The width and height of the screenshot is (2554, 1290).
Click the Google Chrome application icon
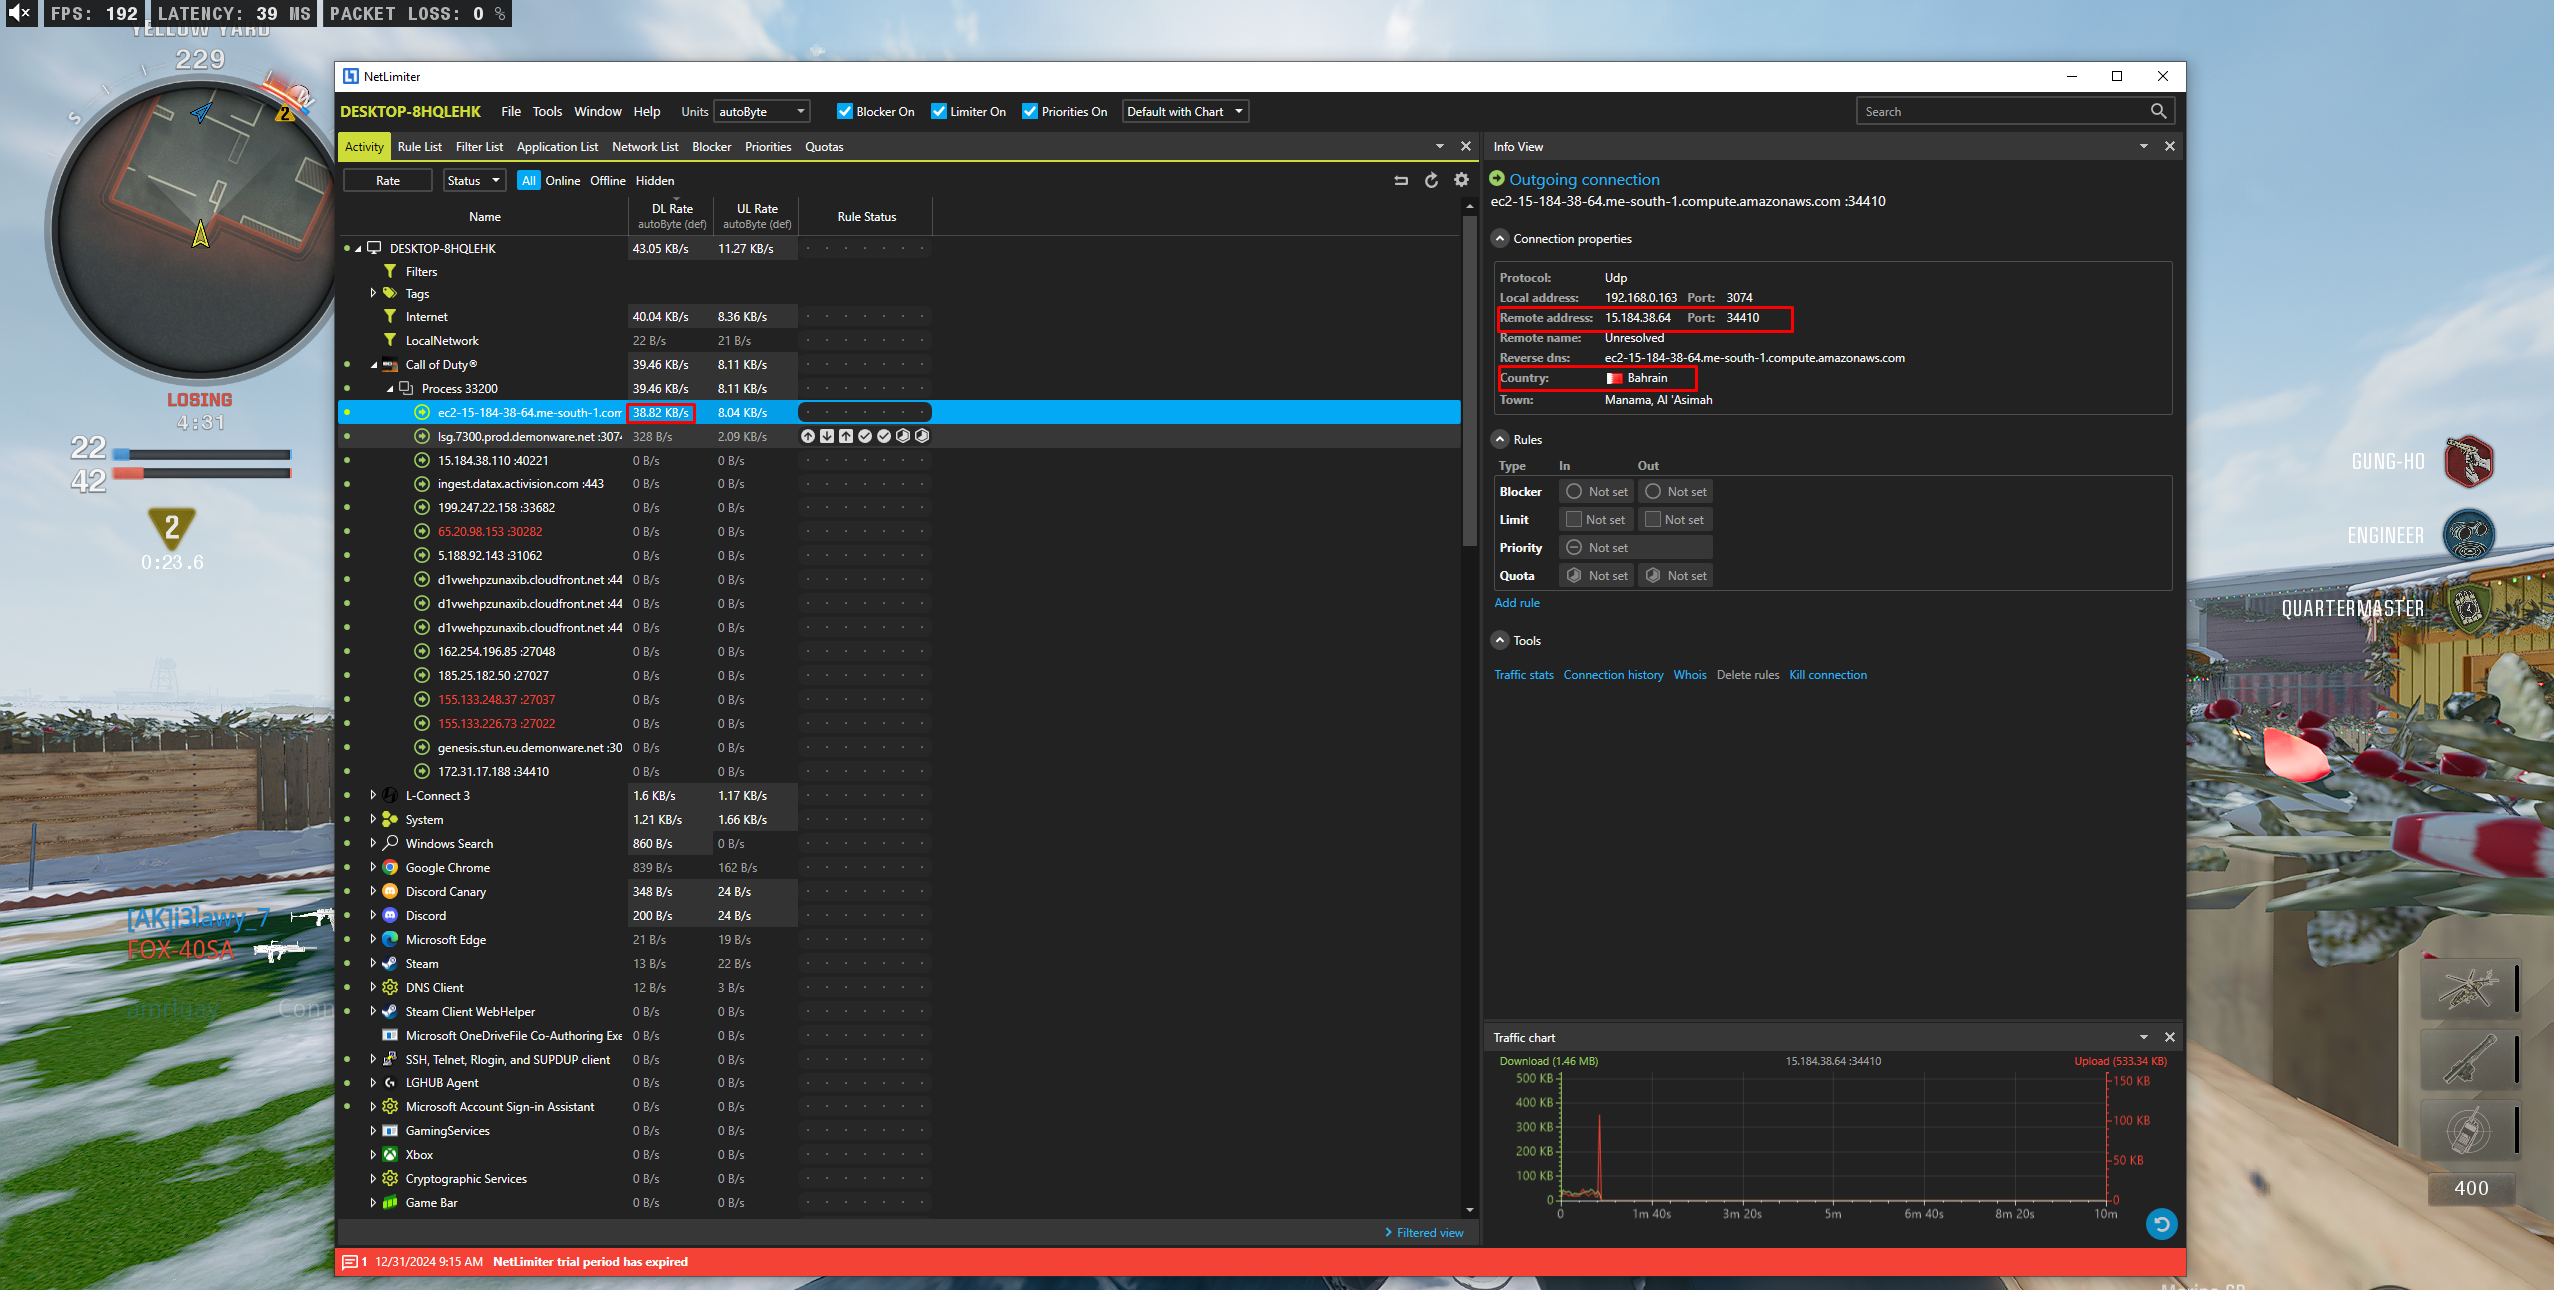point(390,867)
